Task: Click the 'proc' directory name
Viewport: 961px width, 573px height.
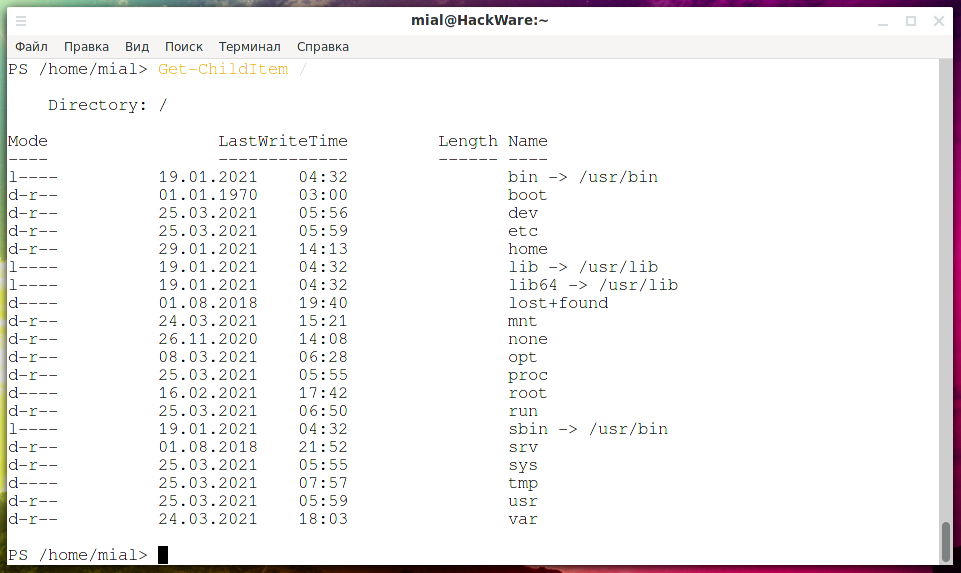Action: pyautogui.click(x=528, y=375)
